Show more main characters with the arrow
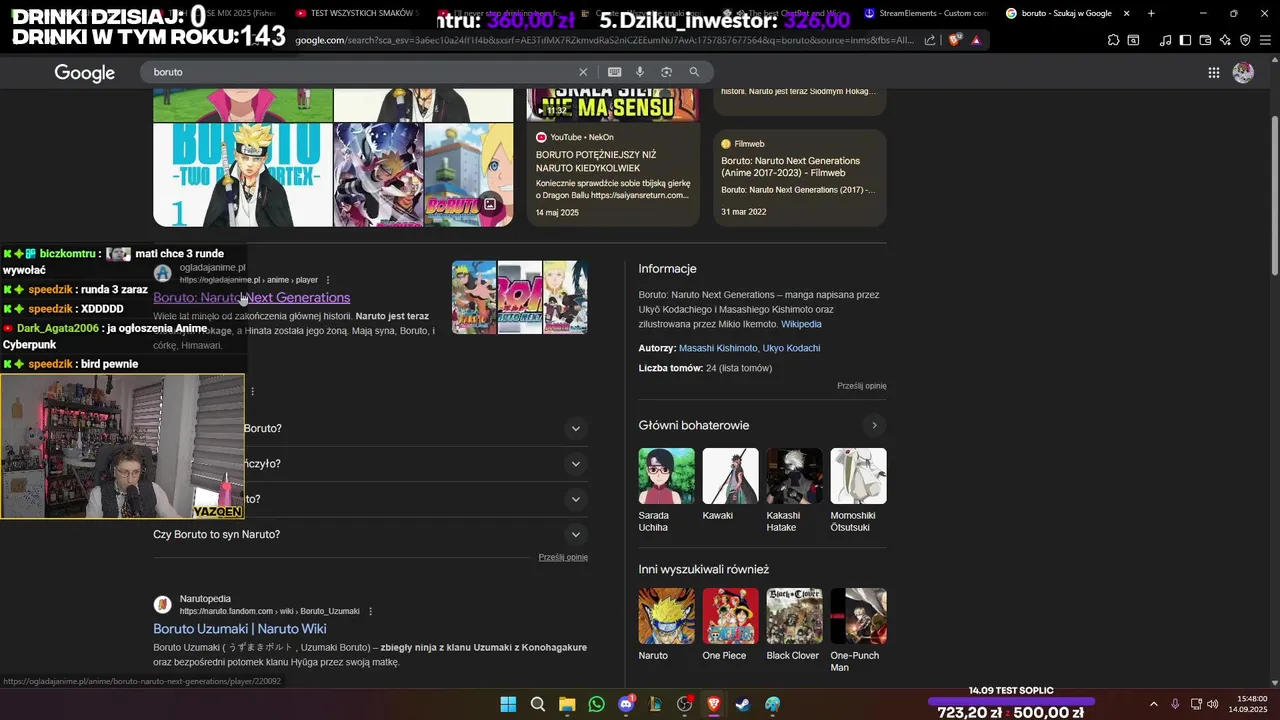The image size is (1280, 720). 874,425
